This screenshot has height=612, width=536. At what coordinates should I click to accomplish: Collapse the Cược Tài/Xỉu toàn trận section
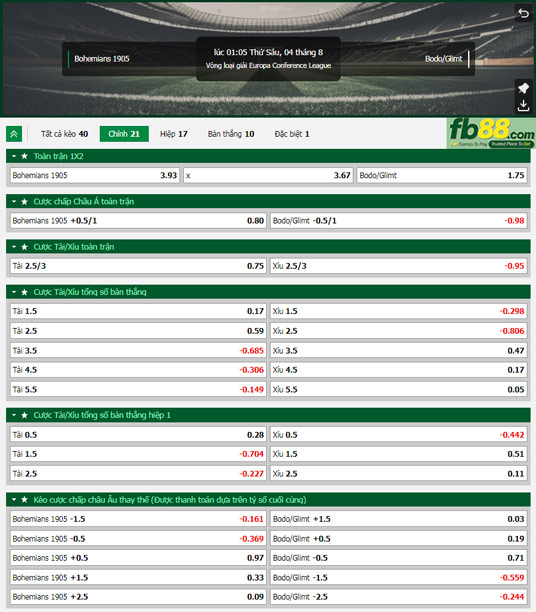(x=14, y=247)
